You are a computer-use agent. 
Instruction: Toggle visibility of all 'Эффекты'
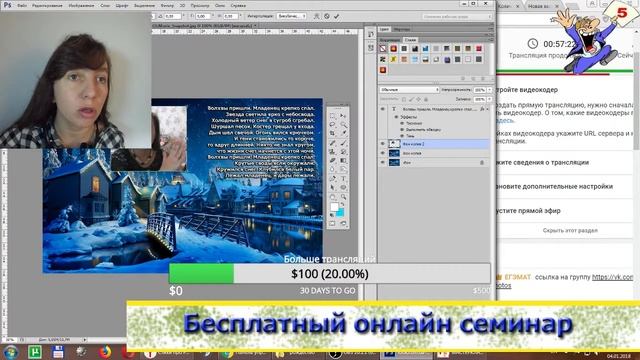point(396,117)
